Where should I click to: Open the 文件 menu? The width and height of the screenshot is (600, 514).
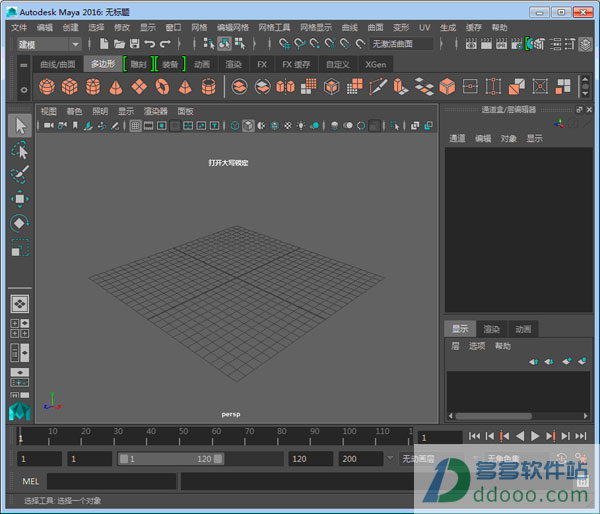[x=19, y=28]
